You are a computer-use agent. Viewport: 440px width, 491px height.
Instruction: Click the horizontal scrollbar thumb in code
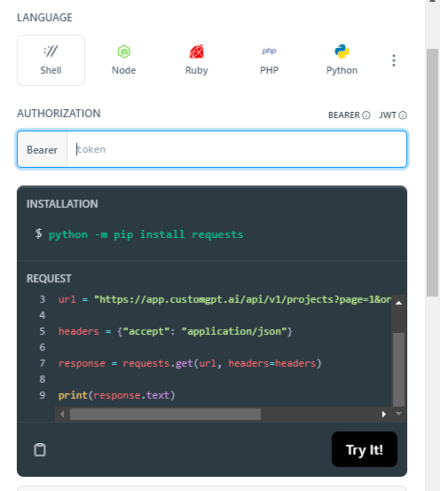click(x=165, y=414)
